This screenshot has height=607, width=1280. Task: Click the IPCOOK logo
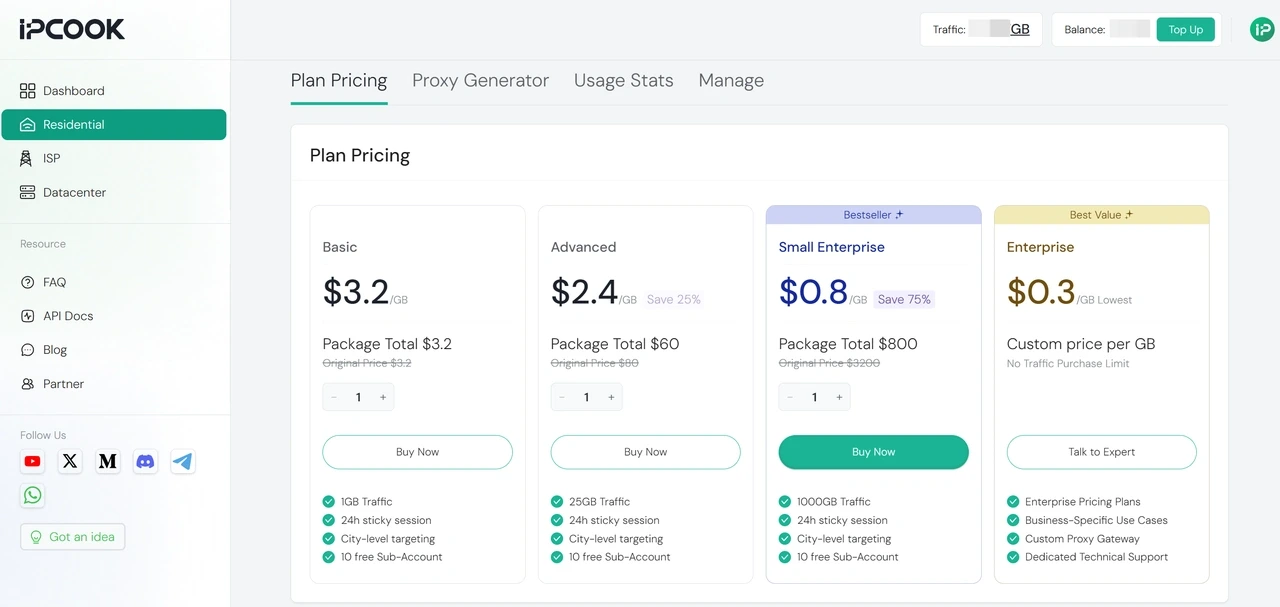[x=72, y=29]
